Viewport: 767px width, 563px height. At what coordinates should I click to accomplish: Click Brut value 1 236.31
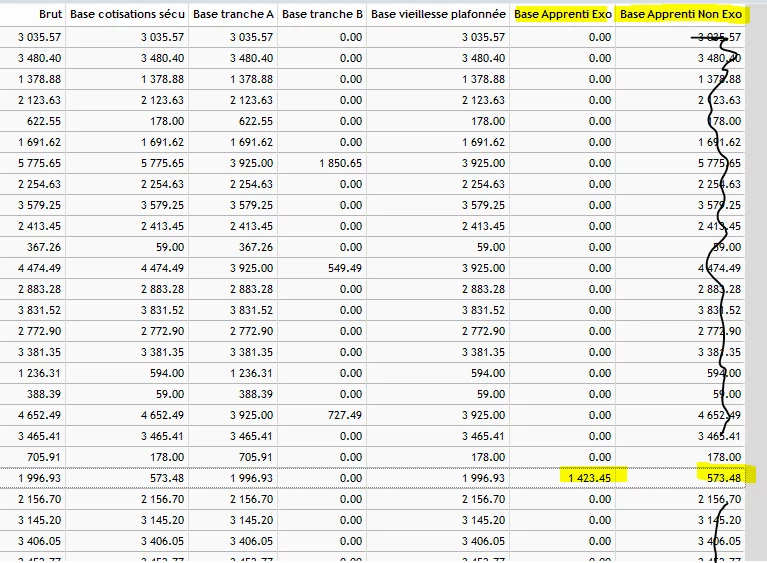(x=40, y=374)
